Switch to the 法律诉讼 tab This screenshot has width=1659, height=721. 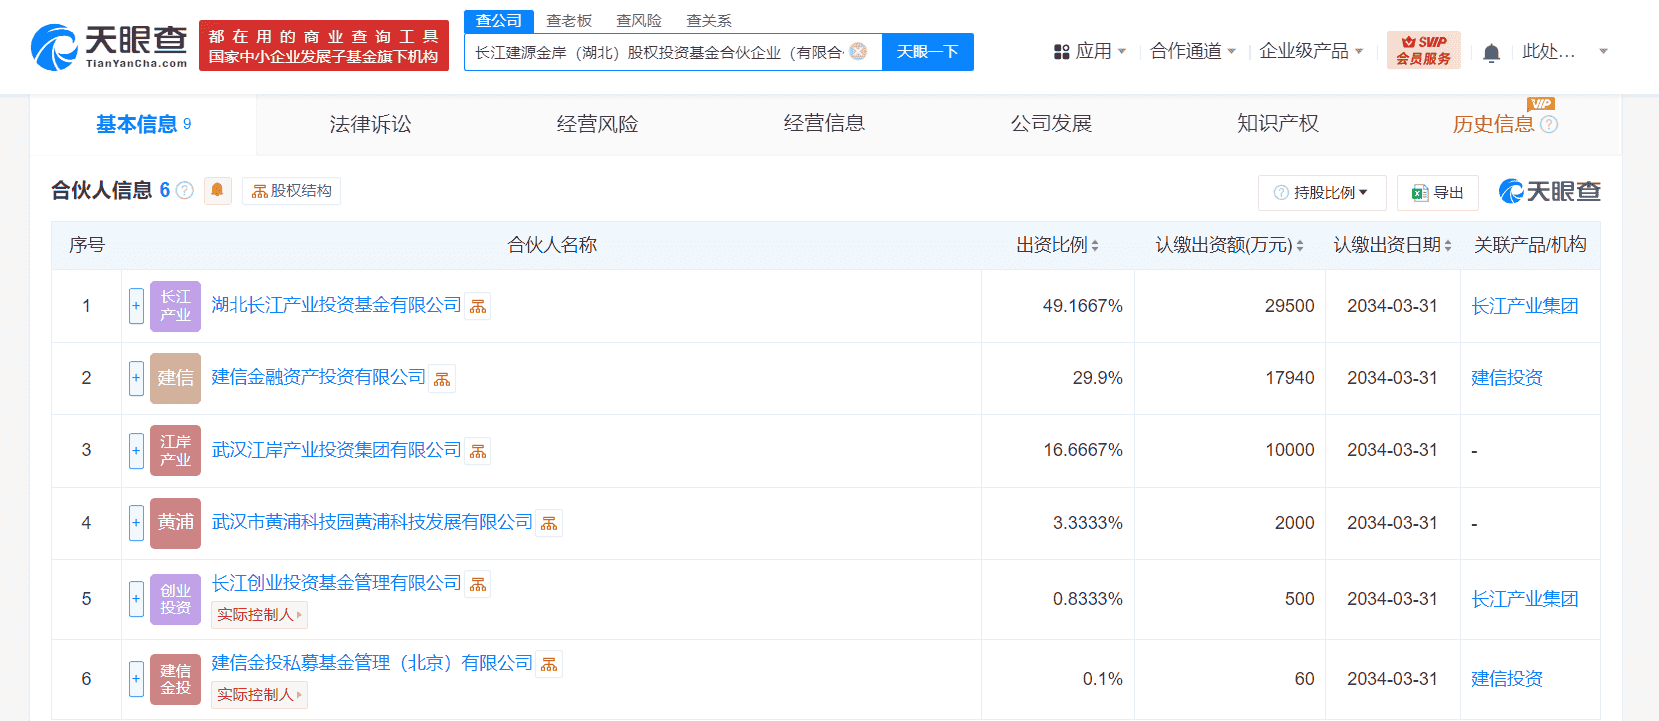tap(370, 124)
